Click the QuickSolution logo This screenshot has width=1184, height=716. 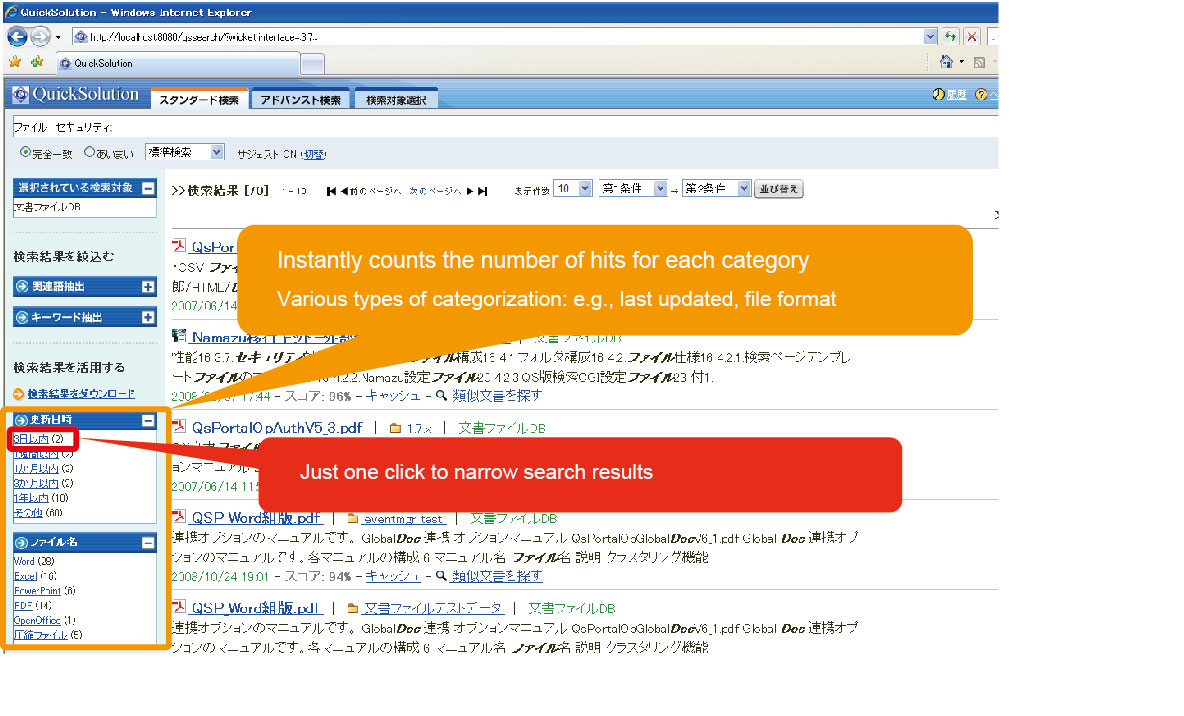(76, 94)
